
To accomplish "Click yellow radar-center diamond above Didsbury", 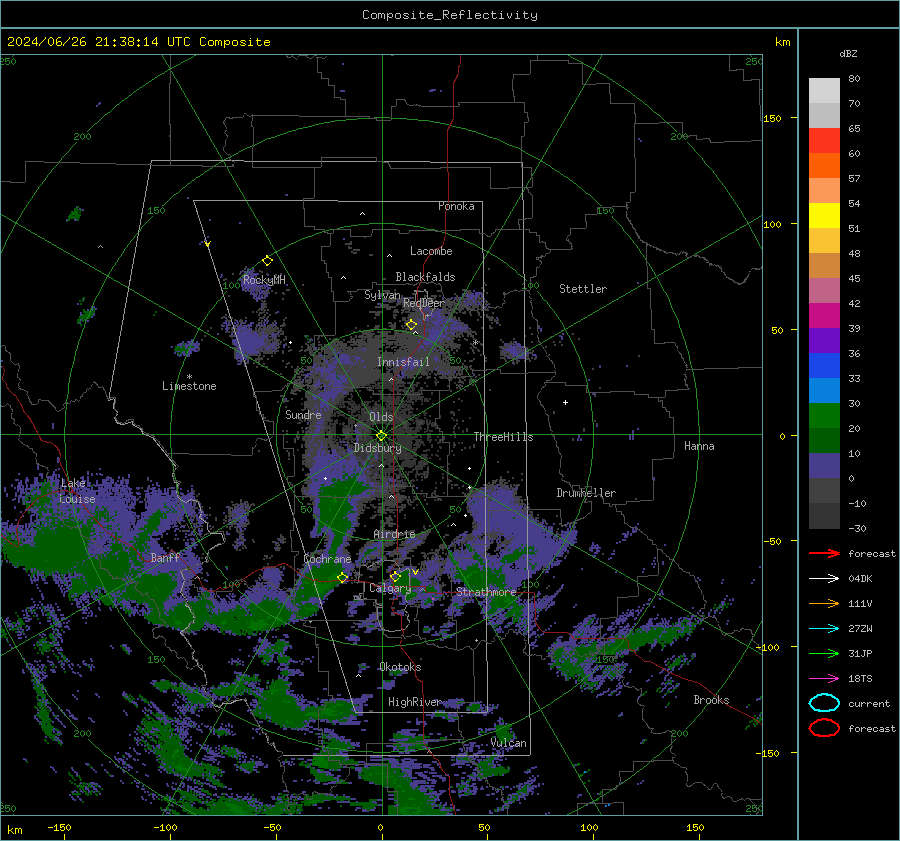I will point(381,436).
